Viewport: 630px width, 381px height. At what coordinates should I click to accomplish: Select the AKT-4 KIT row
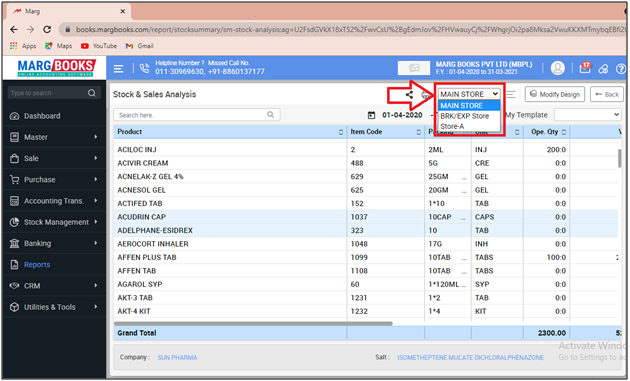tap(366, 311)
